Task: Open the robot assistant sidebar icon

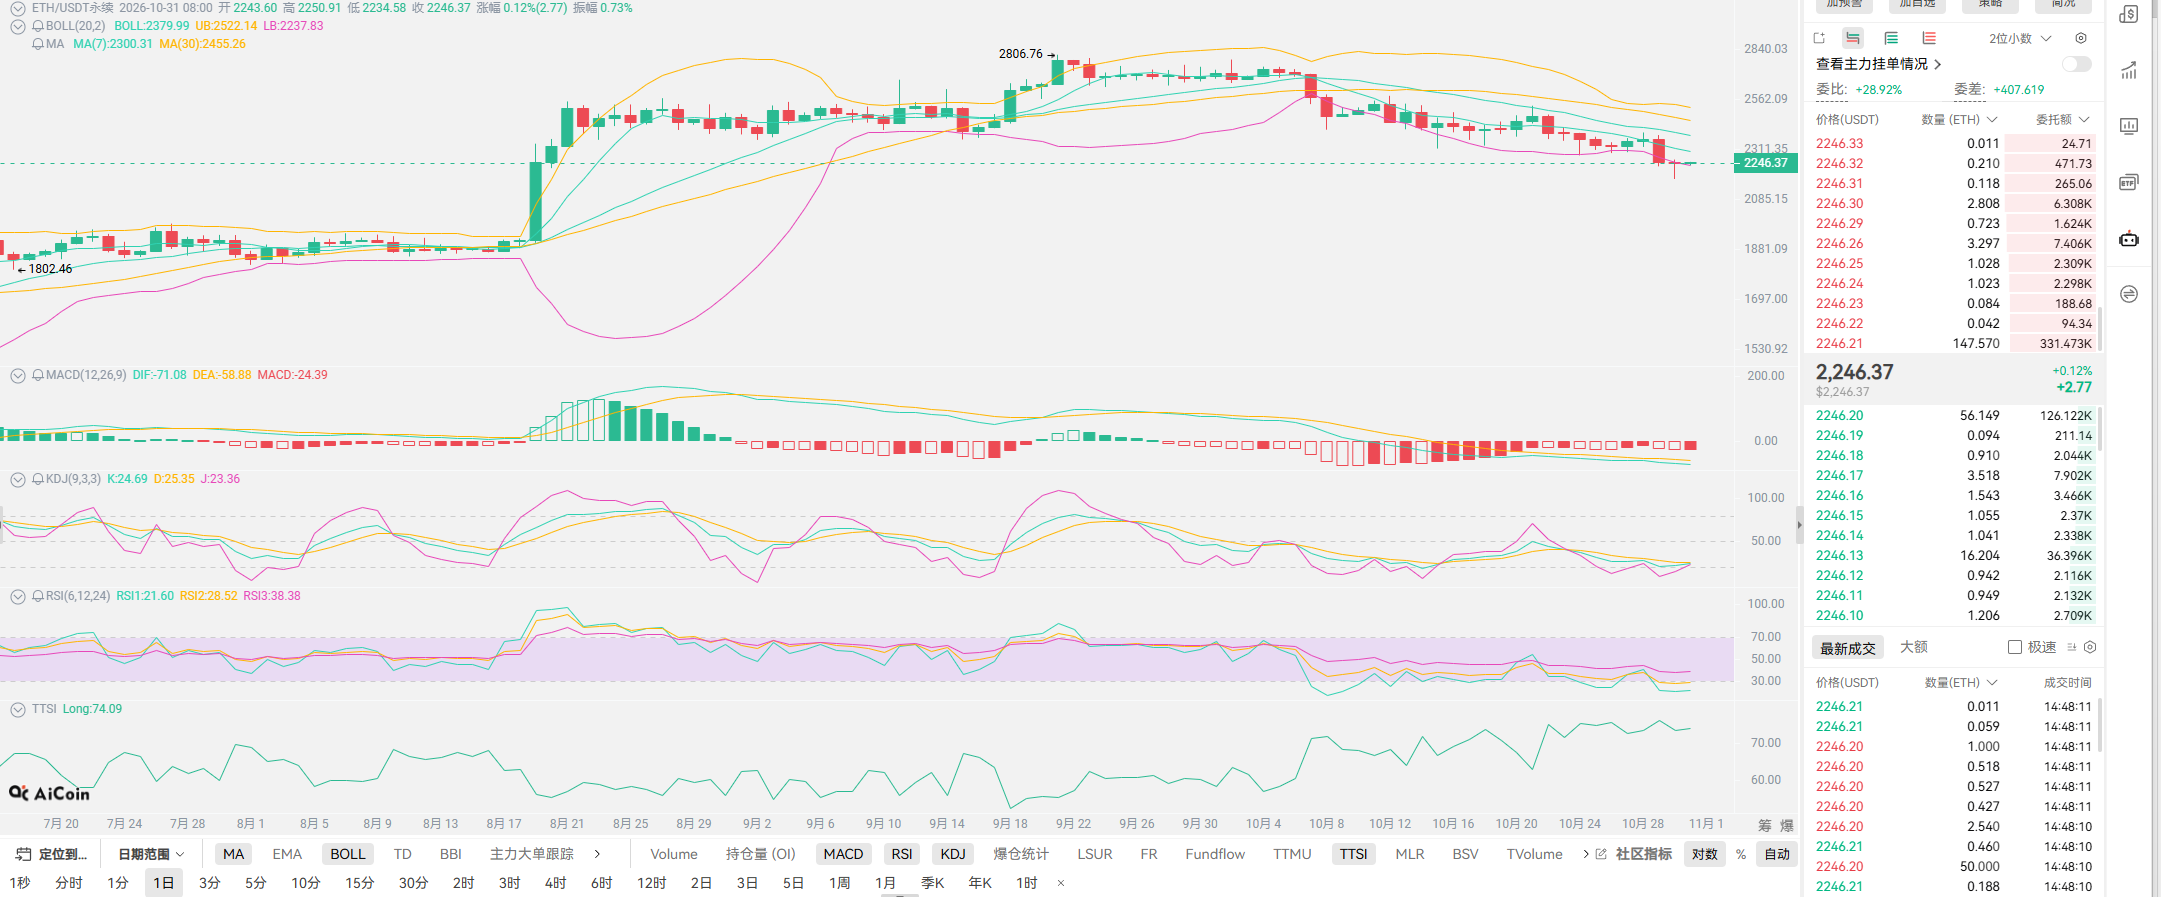Action: click(2129, 238)
